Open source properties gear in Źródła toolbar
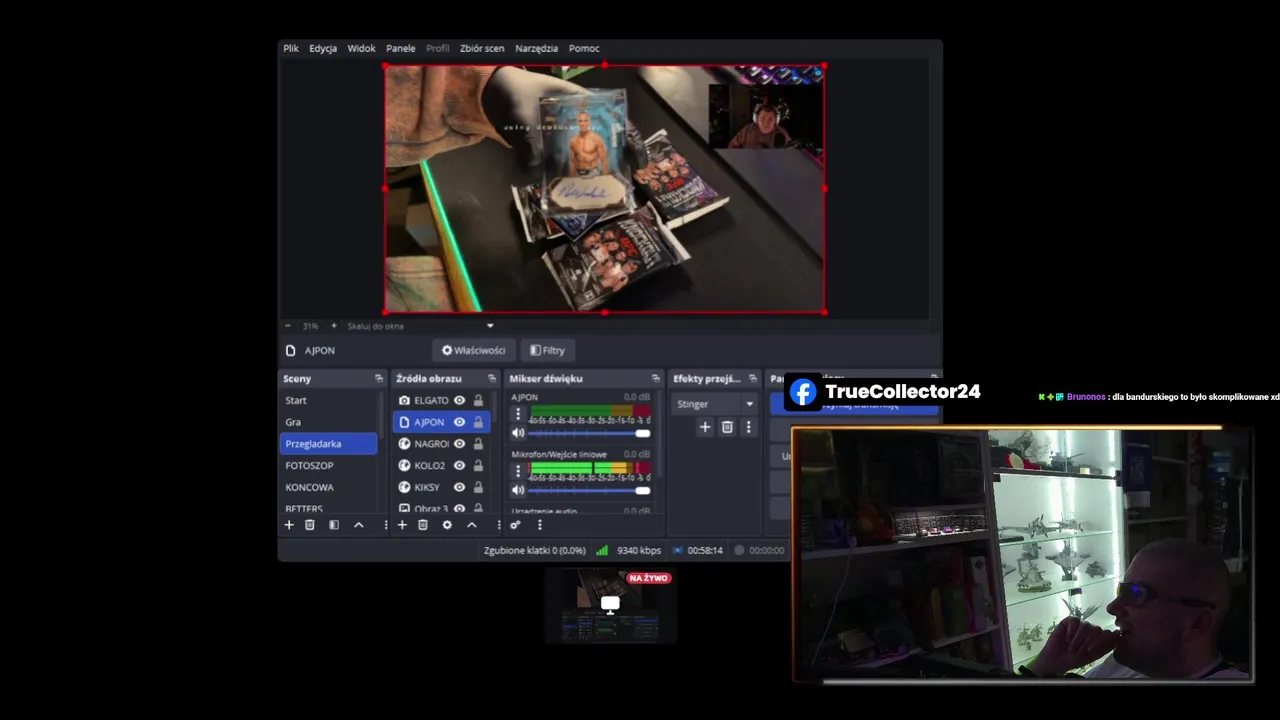The width and height of the screenshot is (1280, 720). 447,525
